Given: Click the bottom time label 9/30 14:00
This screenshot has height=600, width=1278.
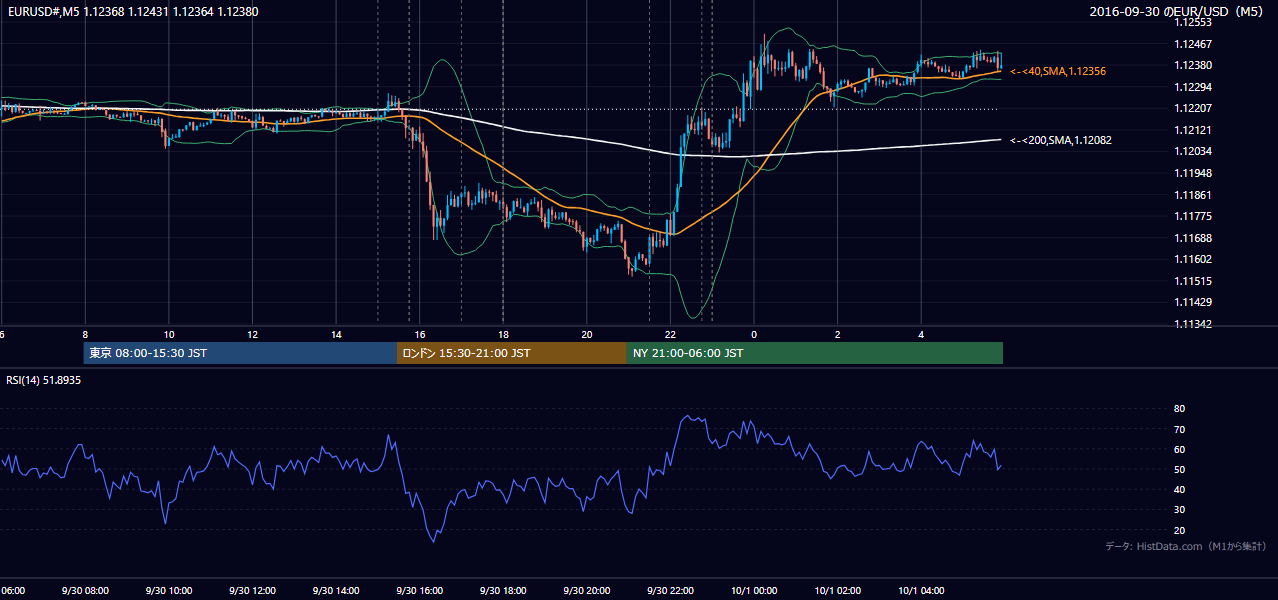Looking at the screenshot, I should pyautogui.click(x=336, y=591).
